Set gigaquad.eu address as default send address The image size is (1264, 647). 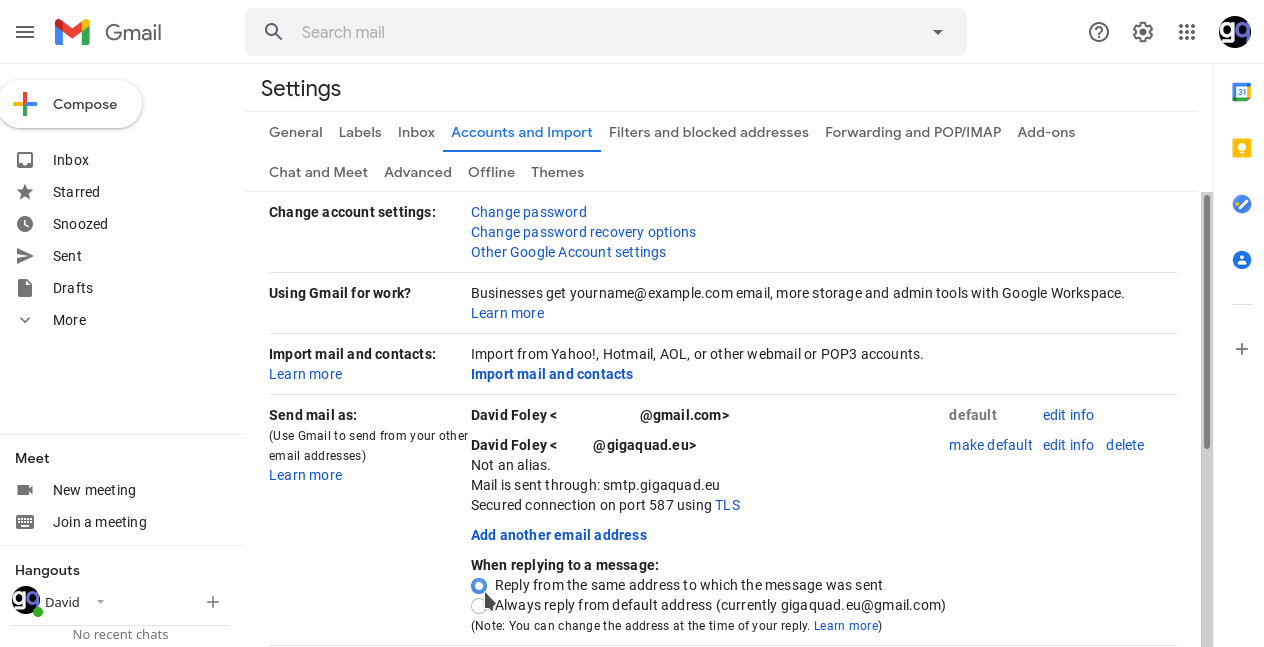(x=990, y=444)
